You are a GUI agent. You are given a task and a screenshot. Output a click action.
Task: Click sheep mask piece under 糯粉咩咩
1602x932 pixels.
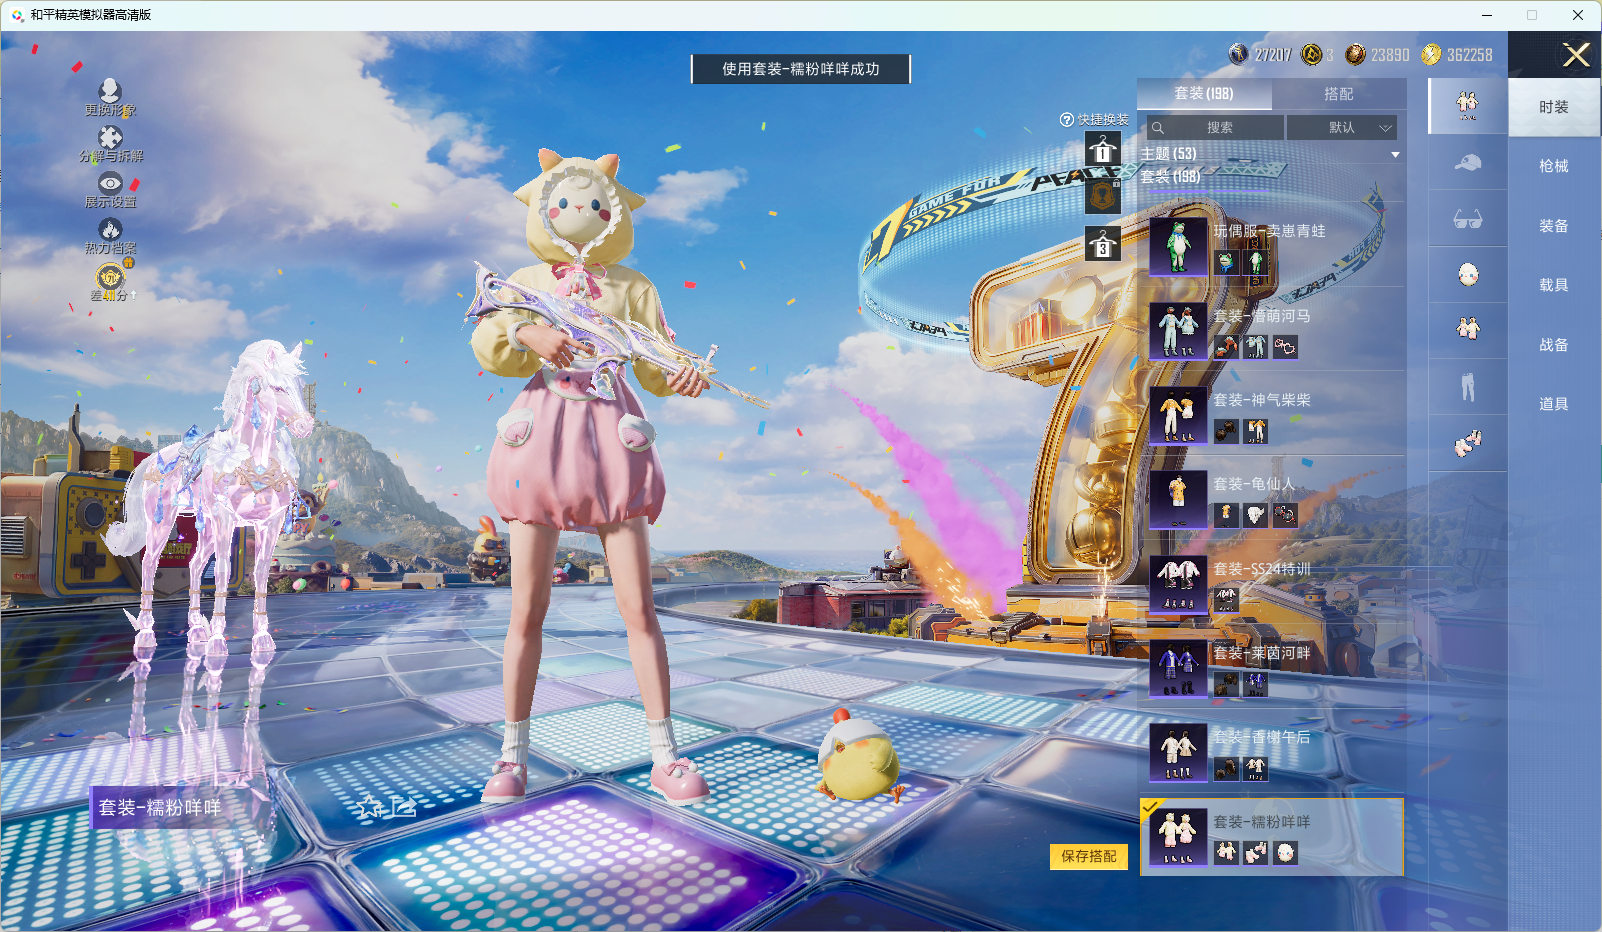point(1286,852)
